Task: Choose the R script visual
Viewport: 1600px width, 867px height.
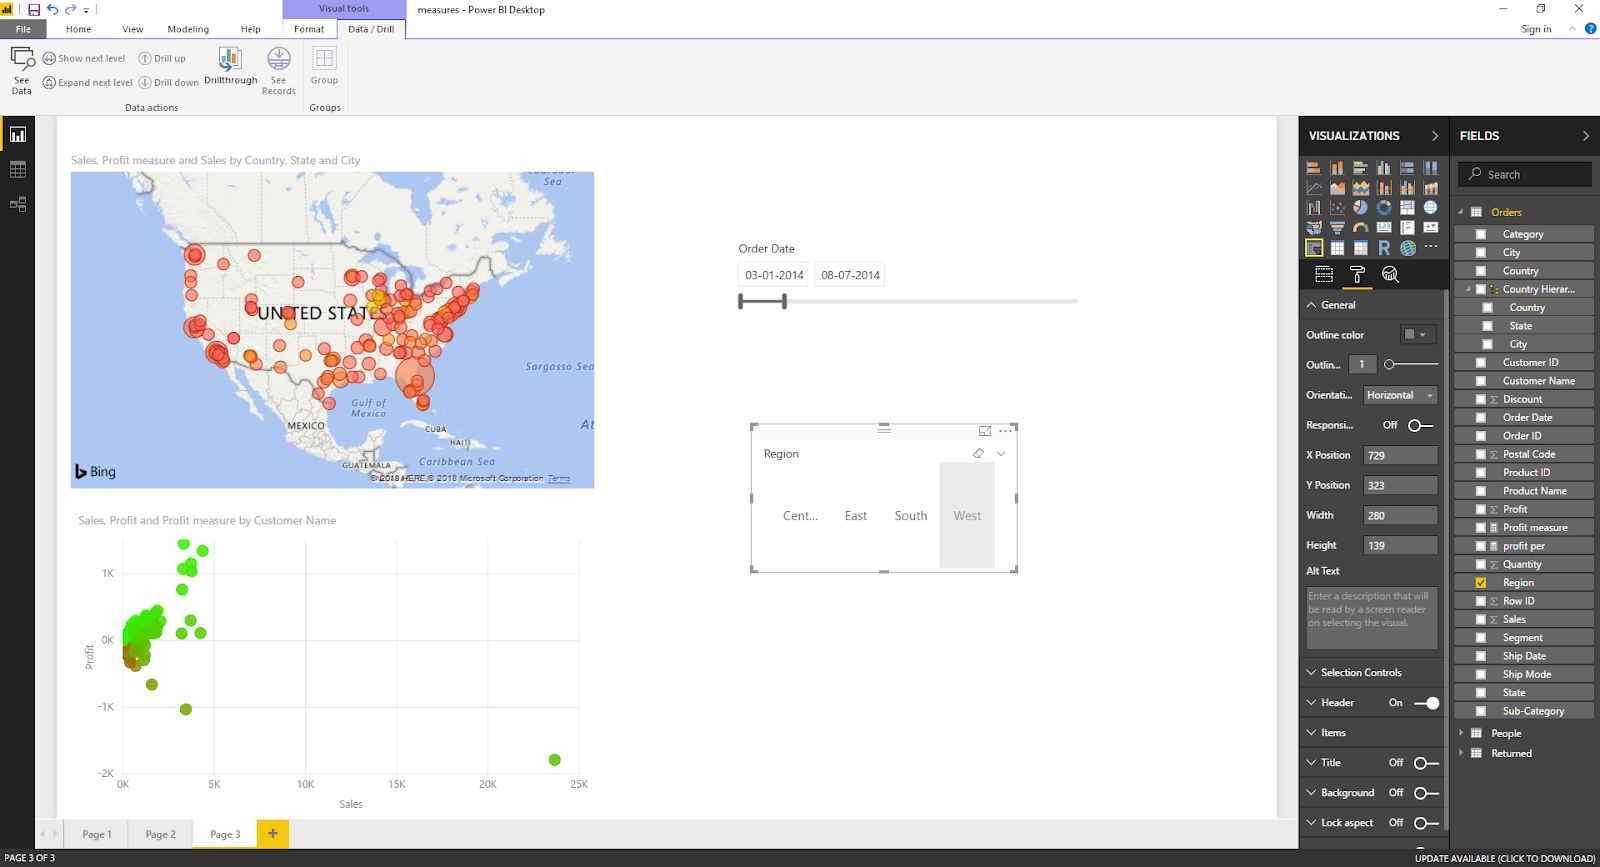Action: click(1384, 248)
